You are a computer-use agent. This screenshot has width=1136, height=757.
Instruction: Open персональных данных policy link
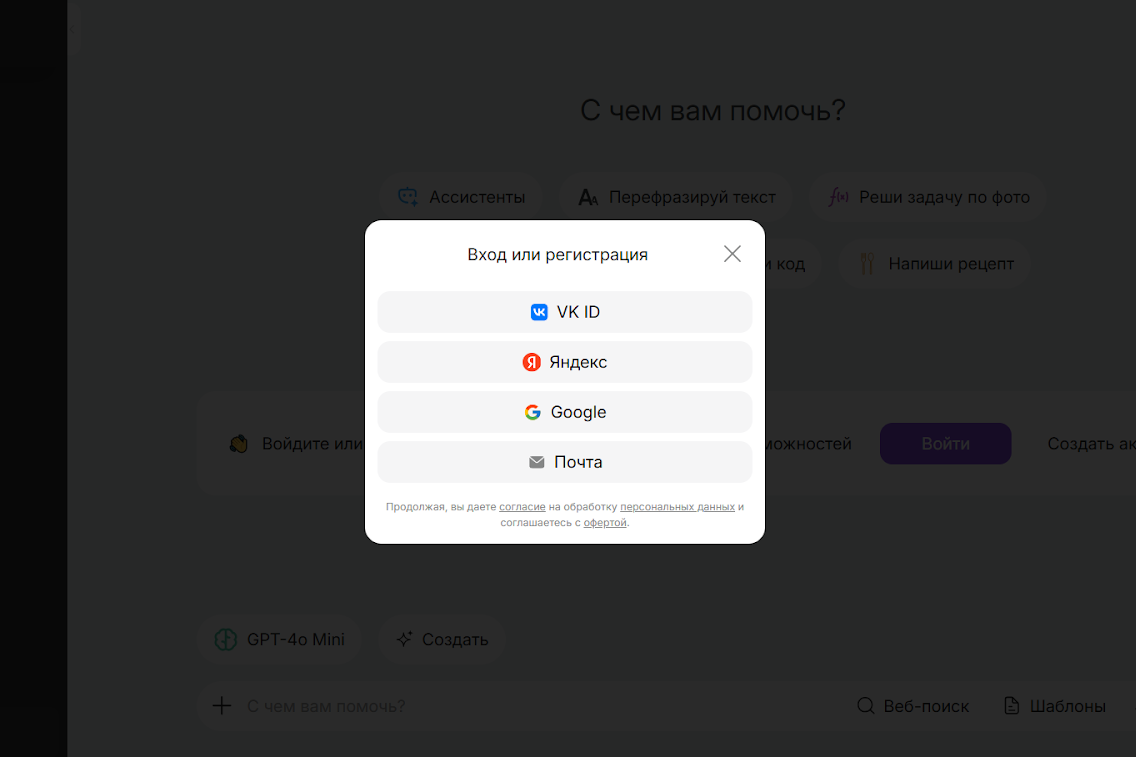(677, 507)
